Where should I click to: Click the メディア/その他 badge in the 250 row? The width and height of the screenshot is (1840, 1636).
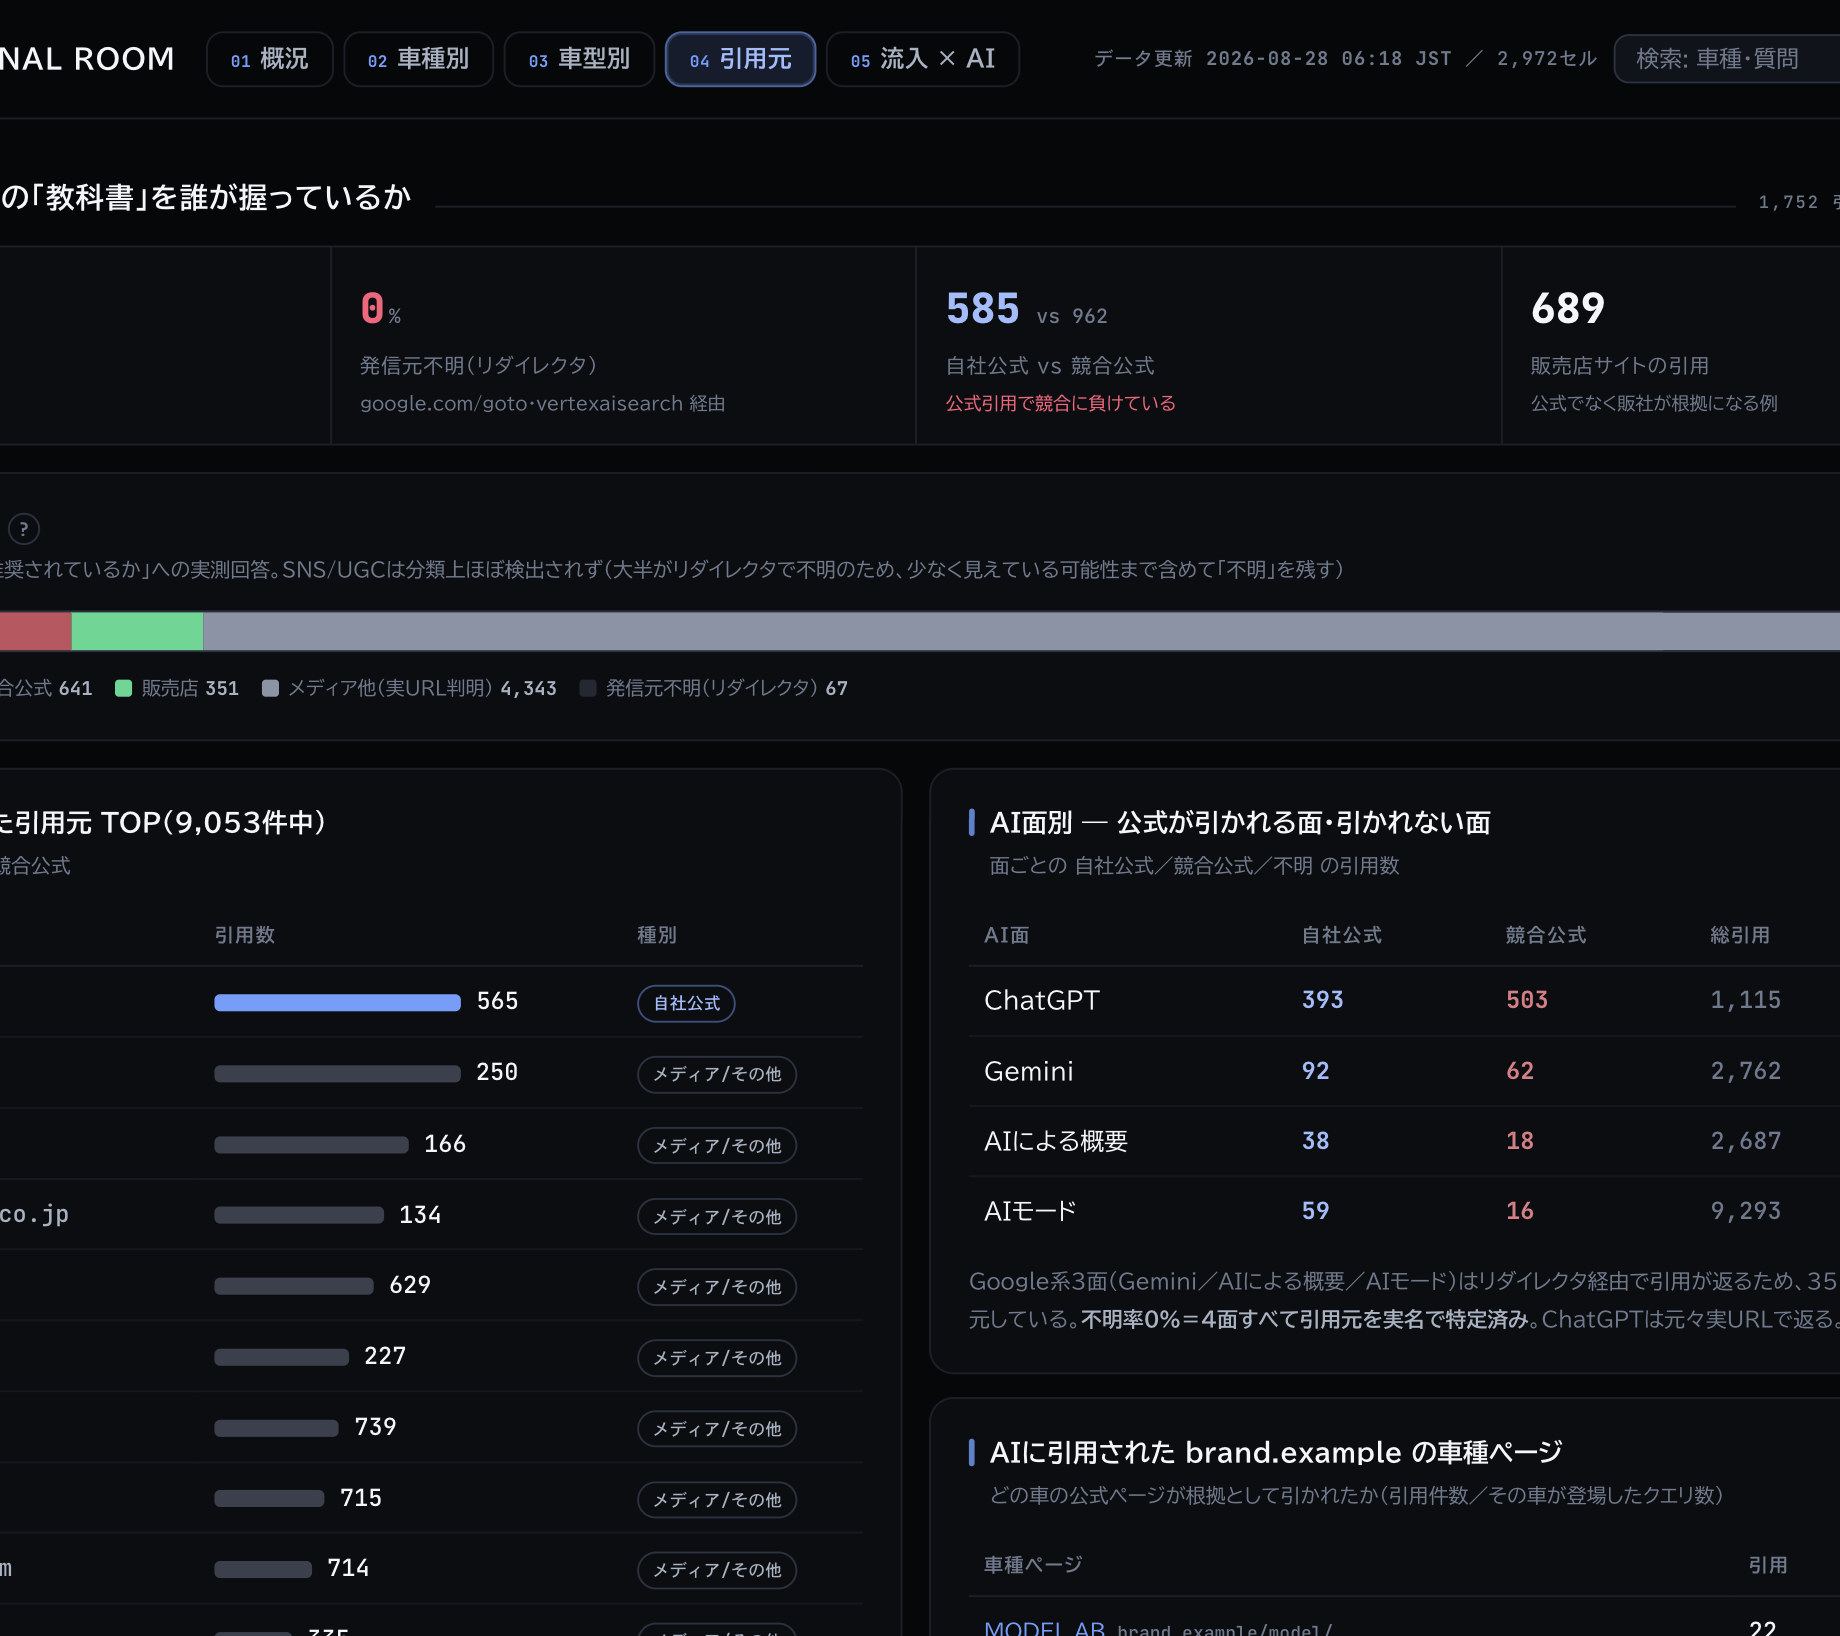(717, 1074)
